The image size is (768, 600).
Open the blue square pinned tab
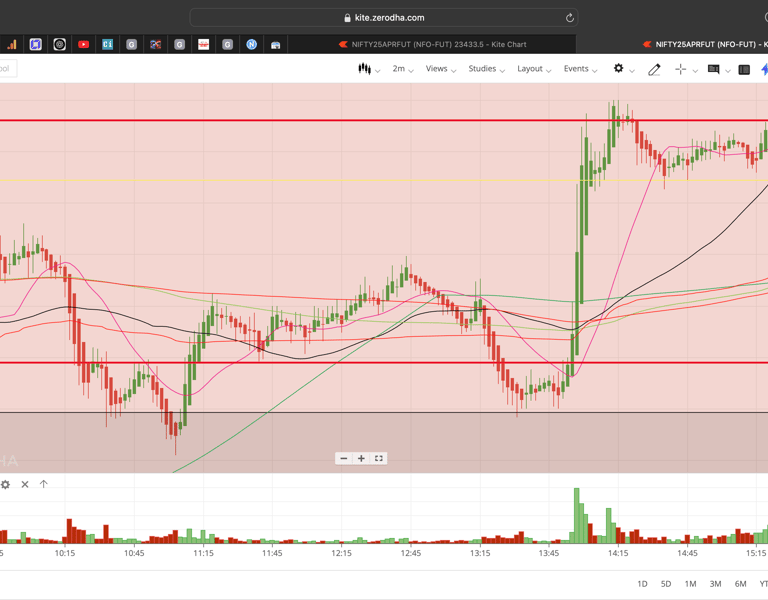pos(35,45)
